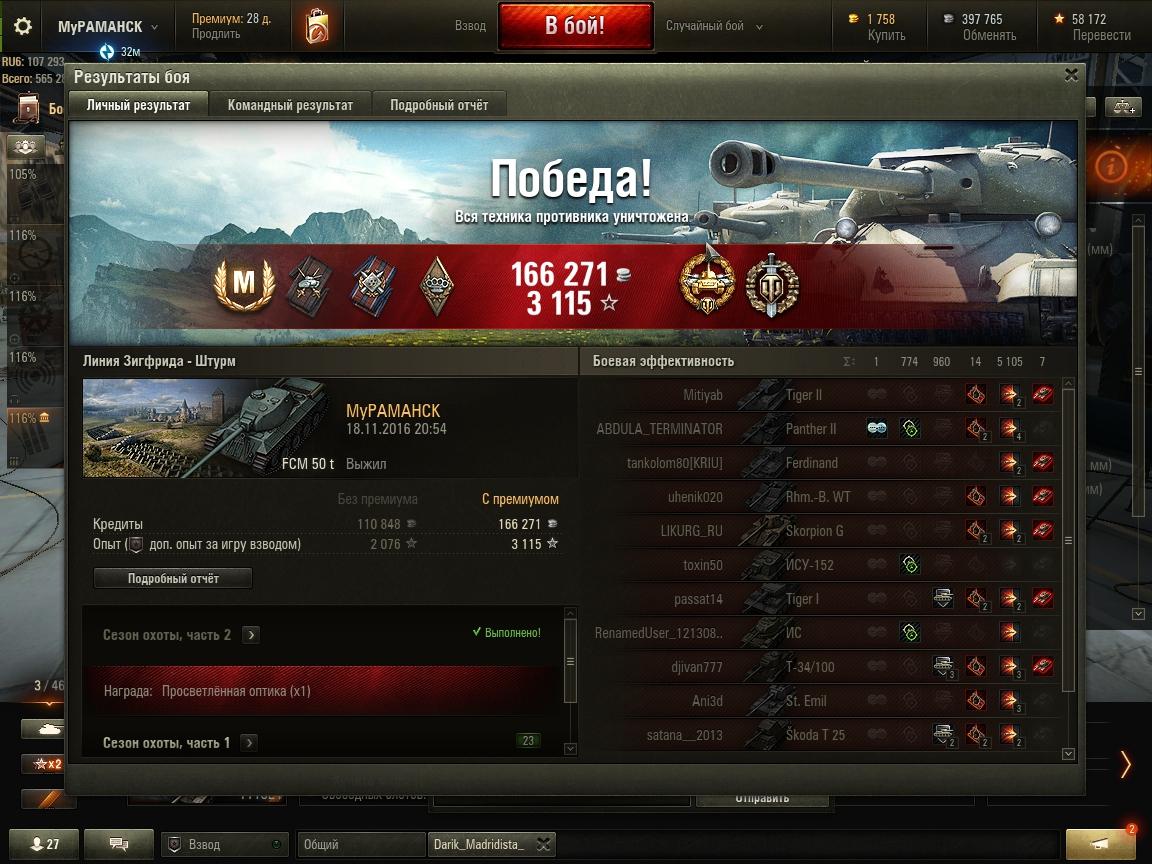Open the contacts list showing 27
The height and width of the screenshot is (864, 1152).
coord(44,844)
